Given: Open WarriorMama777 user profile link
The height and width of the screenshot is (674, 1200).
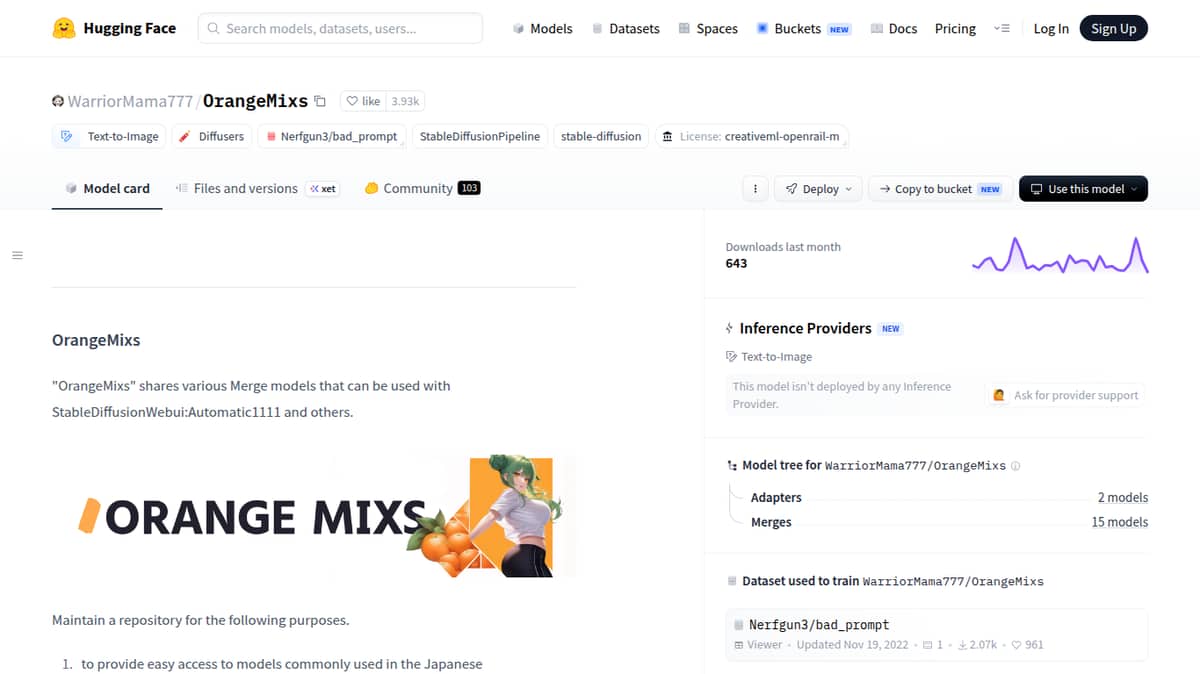Looking at the screenshot, I should (x=130, y=101).
